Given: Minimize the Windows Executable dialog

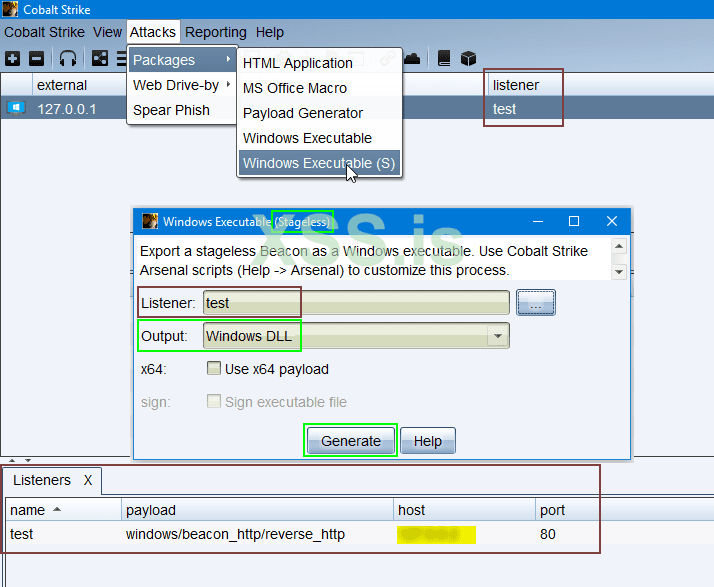Looking at the screenshot, I should 538,221.
